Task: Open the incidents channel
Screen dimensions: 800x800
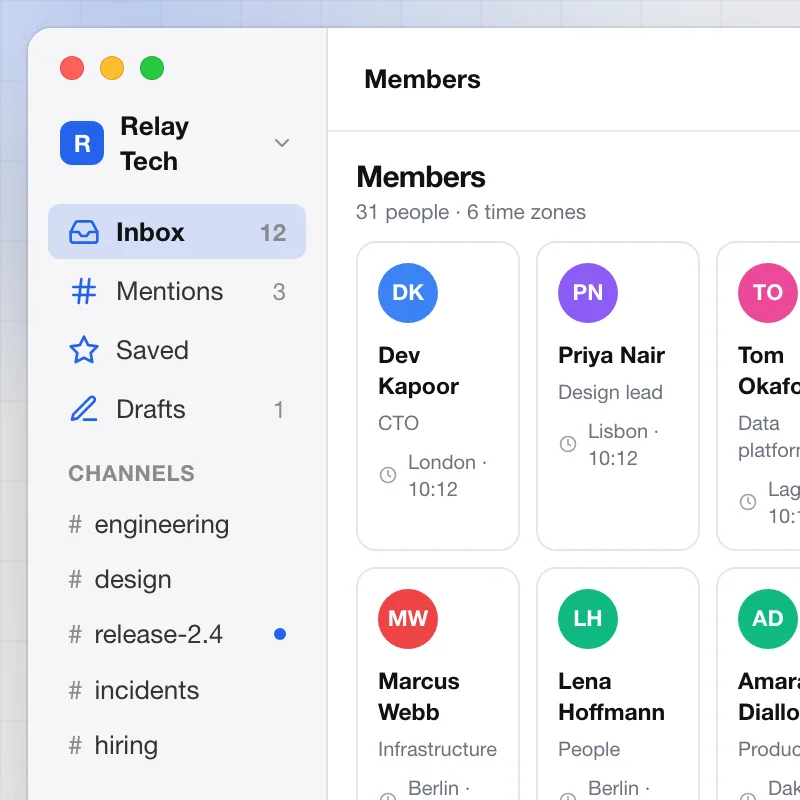Action: click(x=177, y=690)
